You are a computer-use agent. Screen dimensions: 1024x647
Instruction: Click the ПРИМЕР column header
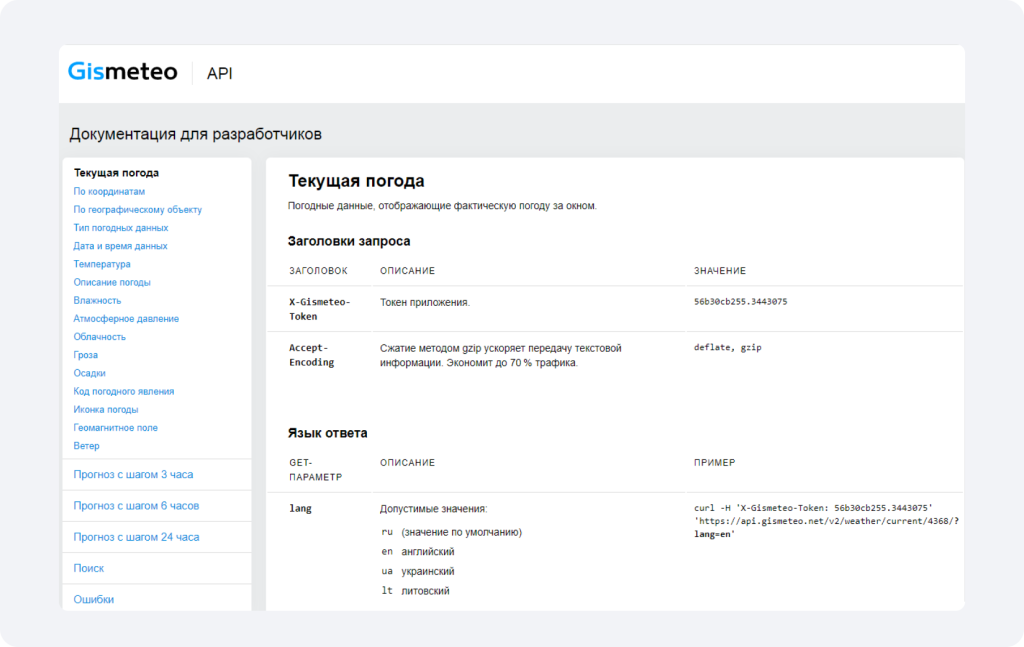coord(714,463)
